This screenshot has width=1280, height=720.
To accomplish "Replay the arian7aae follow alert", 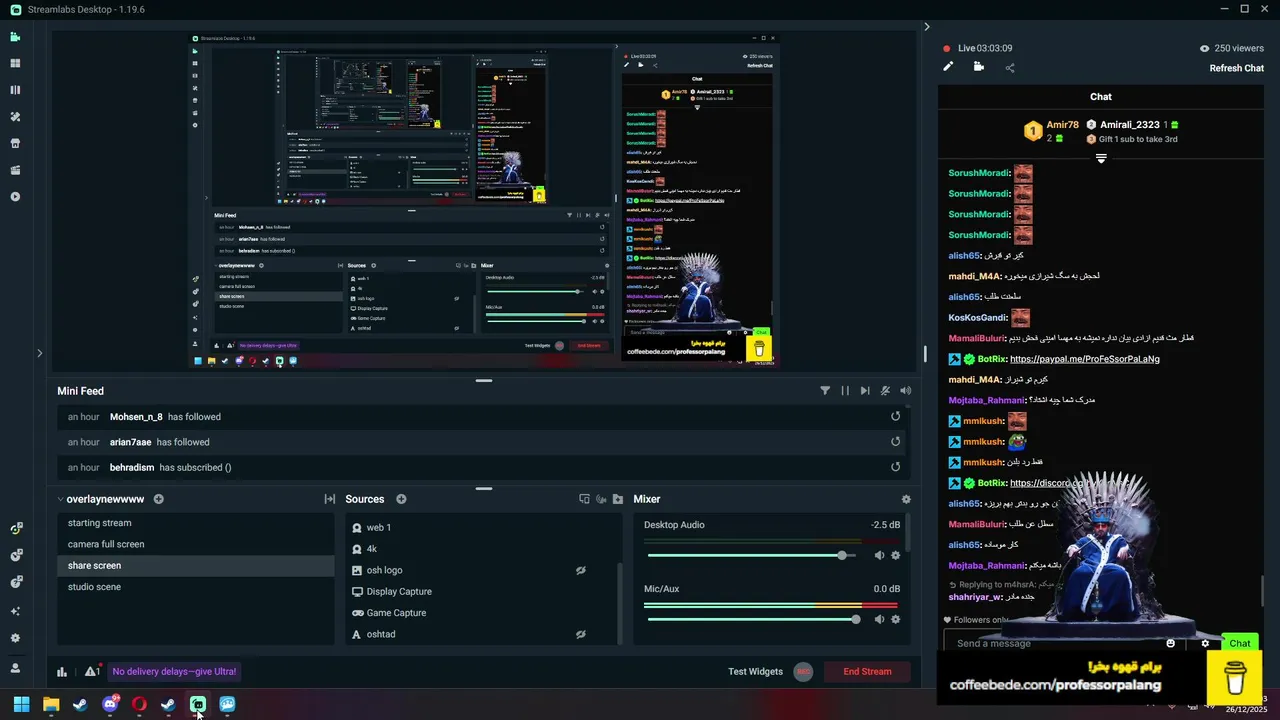I will [x=895, y=442].
